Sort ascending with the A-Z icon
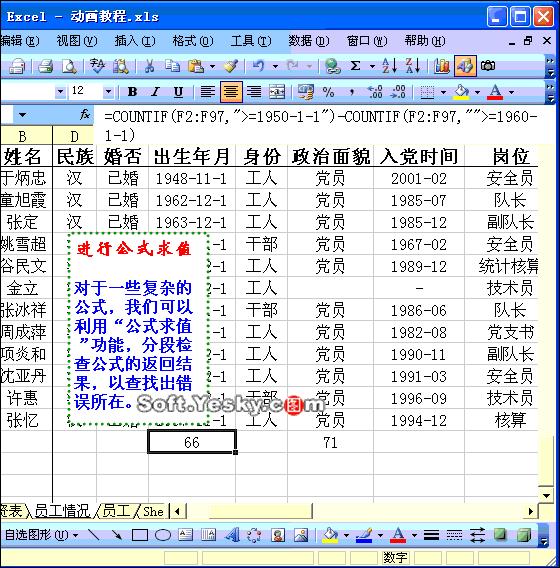The height and width of the screenshot is (568, 560). tap(389, 66)
